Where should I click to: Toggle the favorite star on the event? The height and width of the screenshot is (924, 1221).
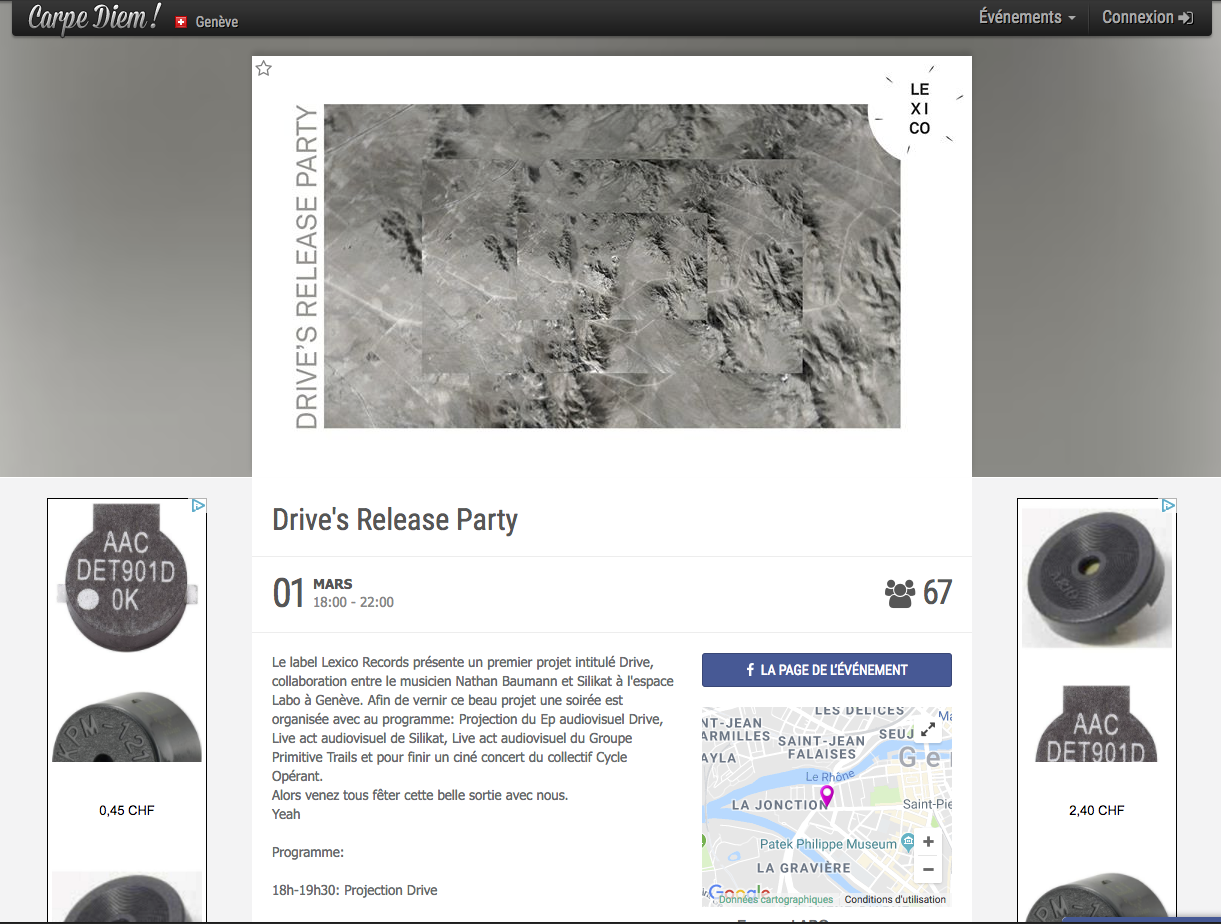click(264, 68)
